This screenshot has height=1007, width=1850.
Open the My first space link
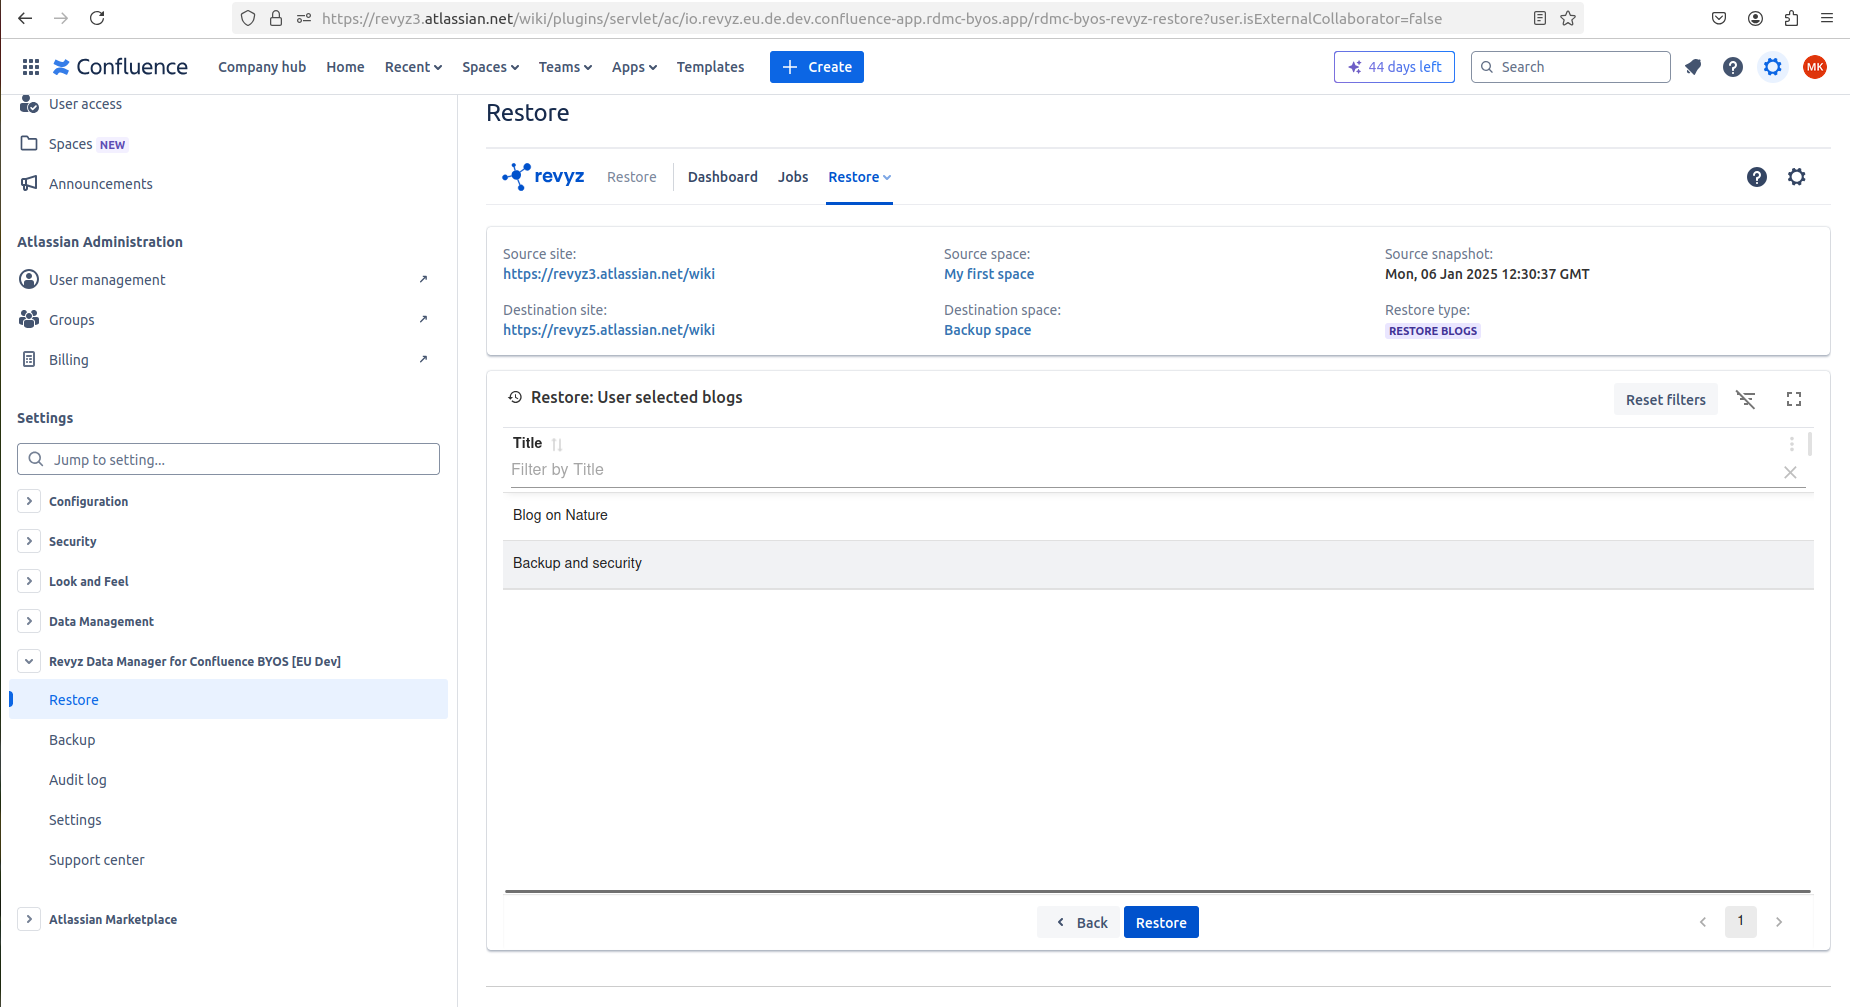point(989,274)
